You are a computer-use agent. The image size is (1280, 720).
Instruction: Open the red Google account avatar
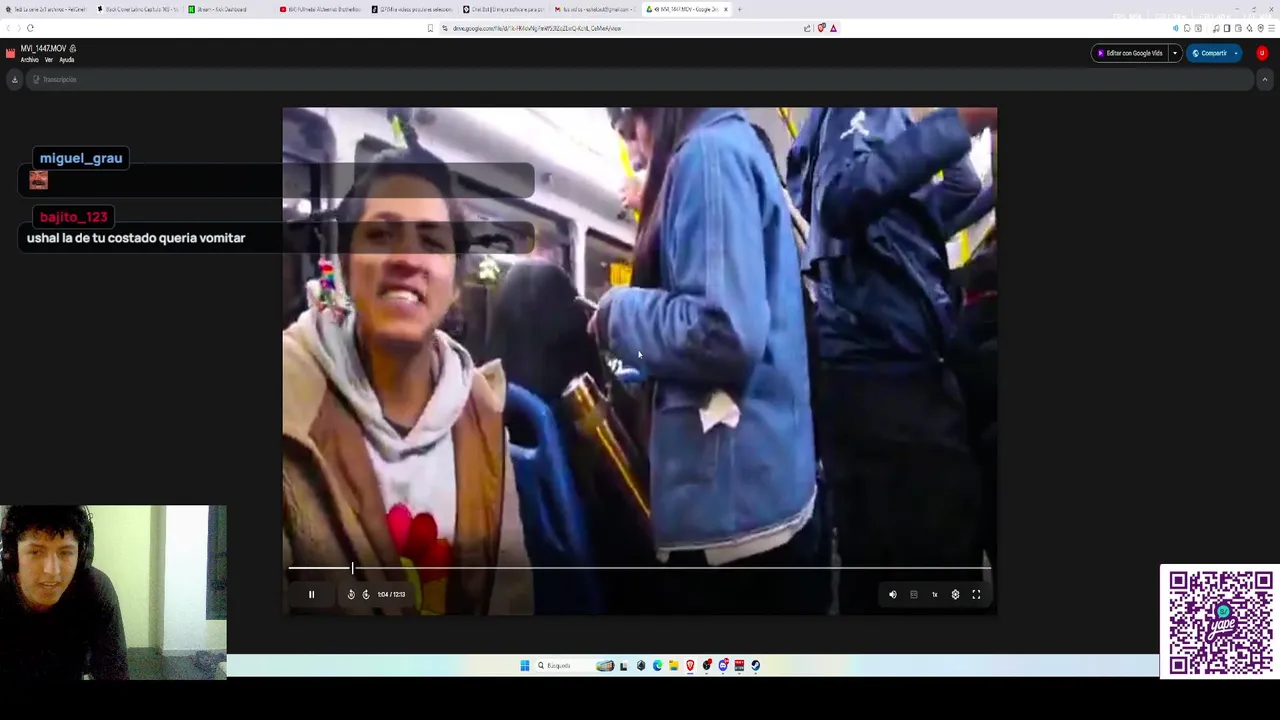pyautogui.click(x=1262, y=53)
